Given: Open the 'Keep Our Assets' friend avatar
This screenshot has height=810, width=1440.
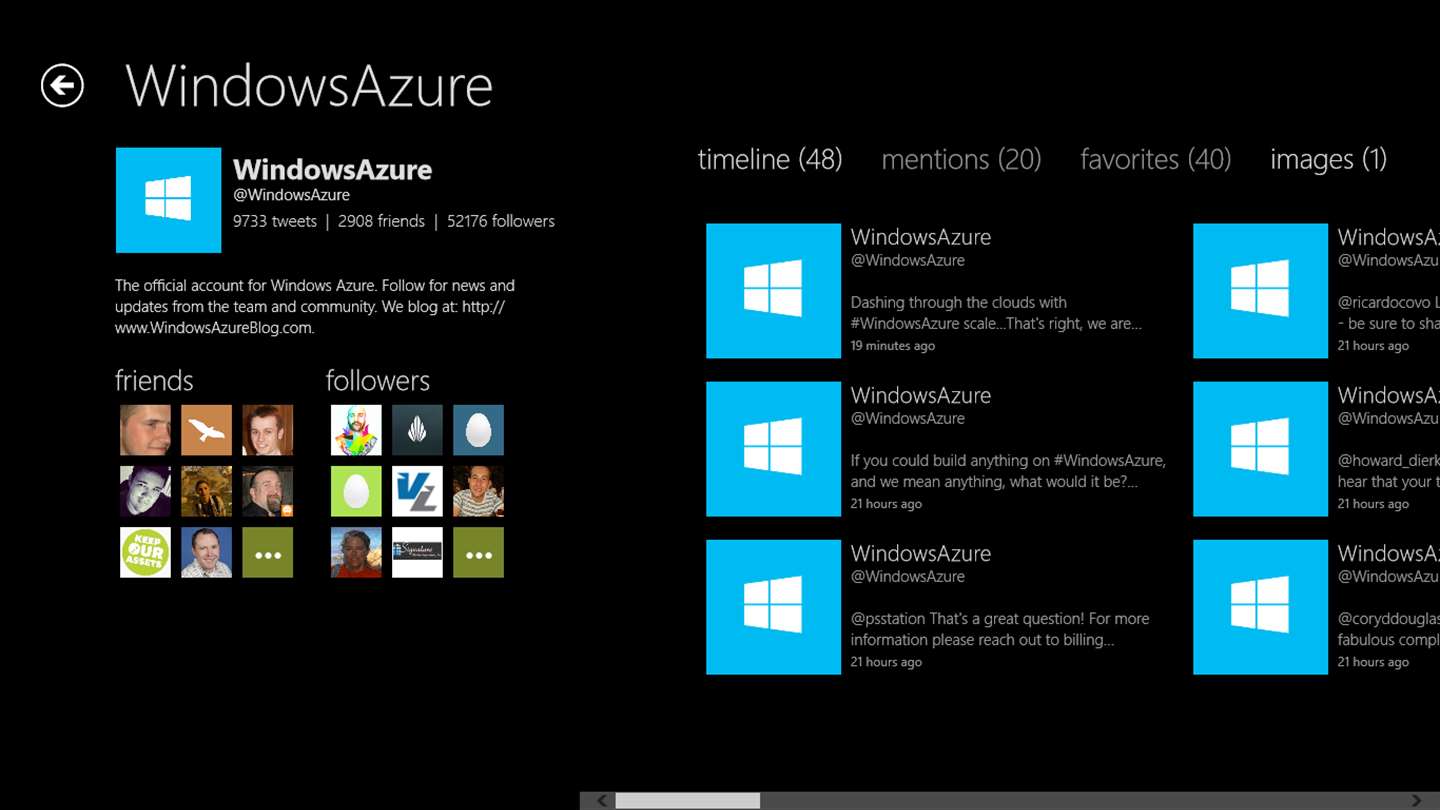Looking at the screenshot, I should [x=145, y=552].
